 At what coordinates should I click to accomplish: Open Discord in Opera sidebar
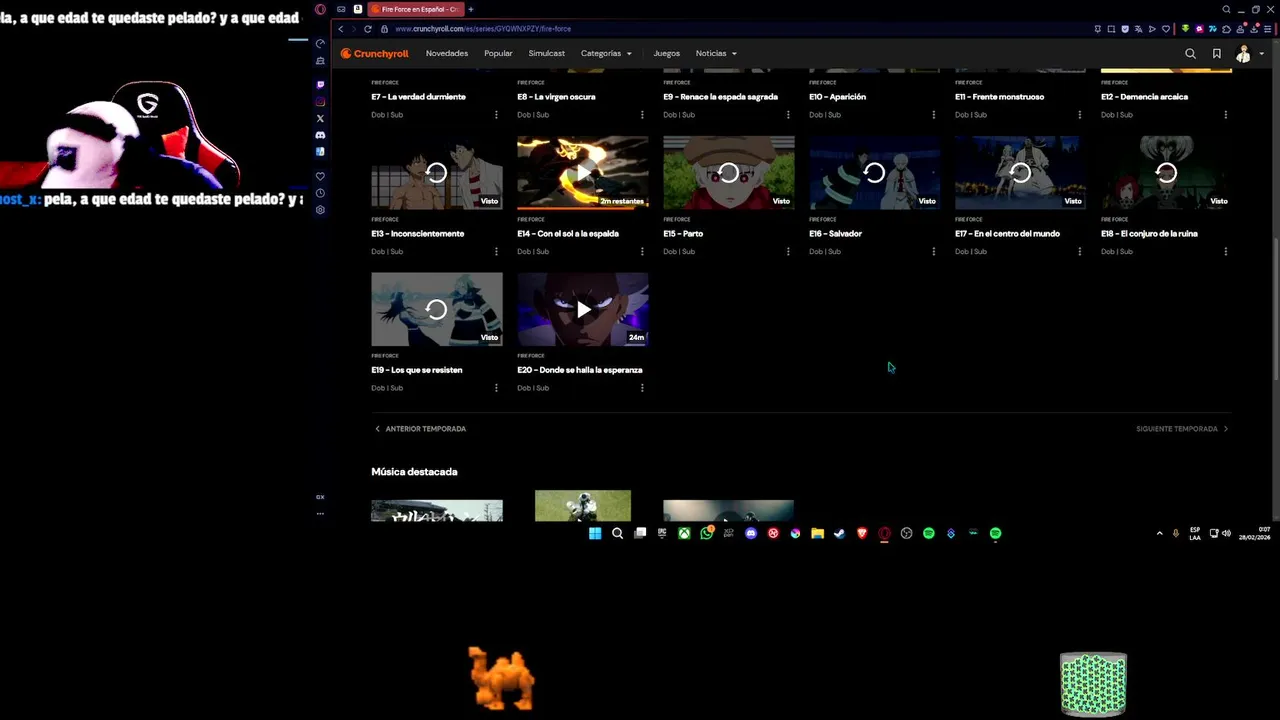[320, 135]
